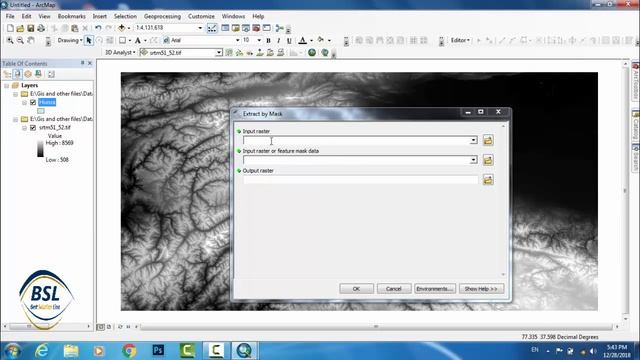Open Table of Contents Options icon

[x=51, y=74]
